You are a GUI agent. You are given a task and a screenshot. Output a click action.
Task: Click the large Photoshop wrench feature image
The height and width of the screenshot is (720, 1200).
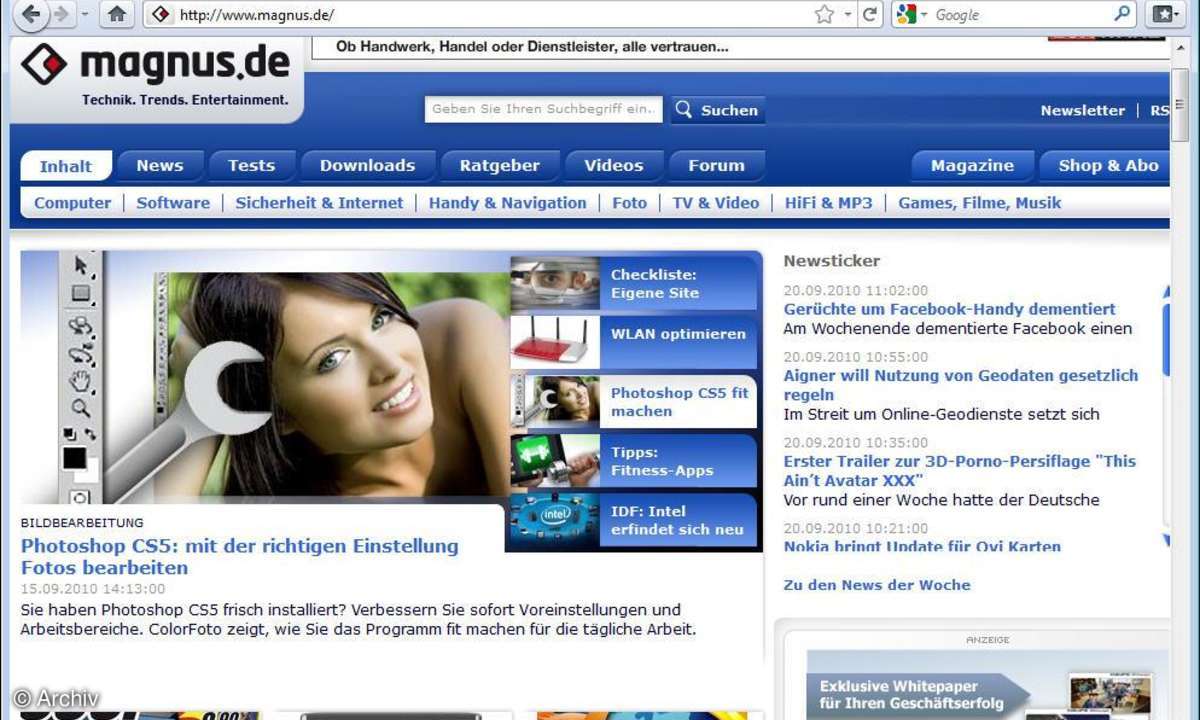point(265,377)
